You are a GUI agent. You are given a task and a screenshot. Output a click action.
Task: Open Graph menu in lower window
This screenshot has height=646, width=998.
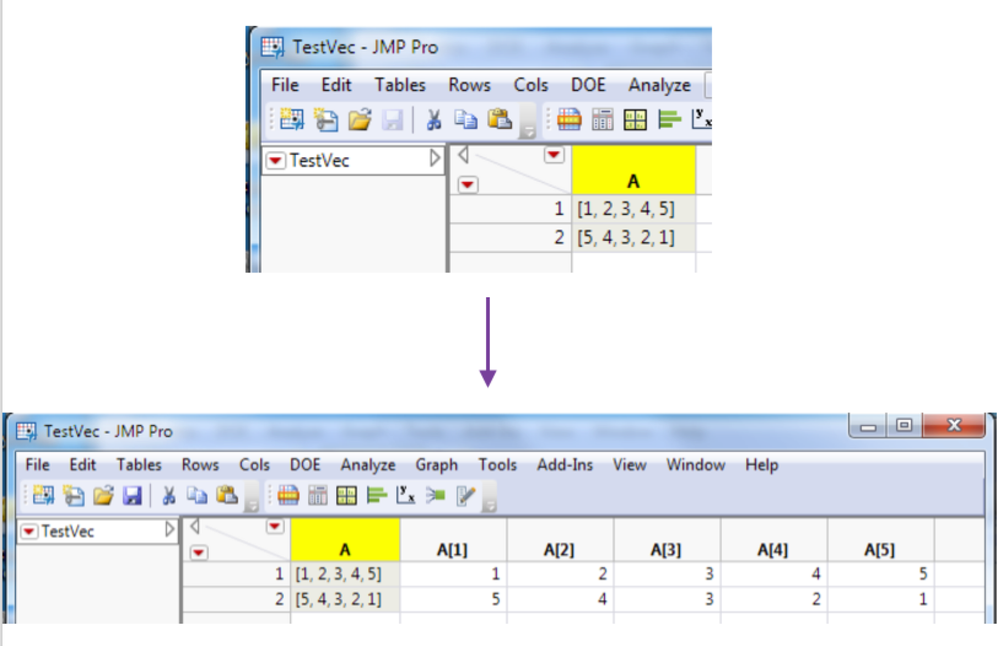437,465
